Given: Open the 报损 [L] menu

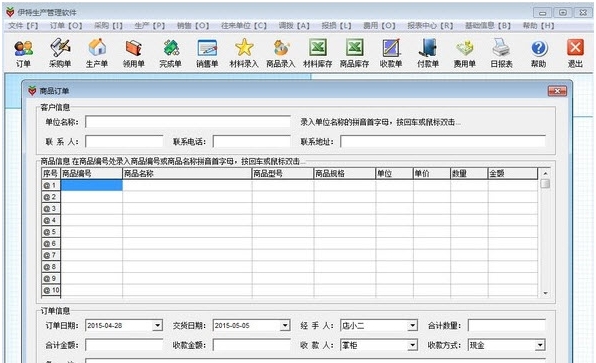Looking at the screenshot, I should (x=336, y=25).
